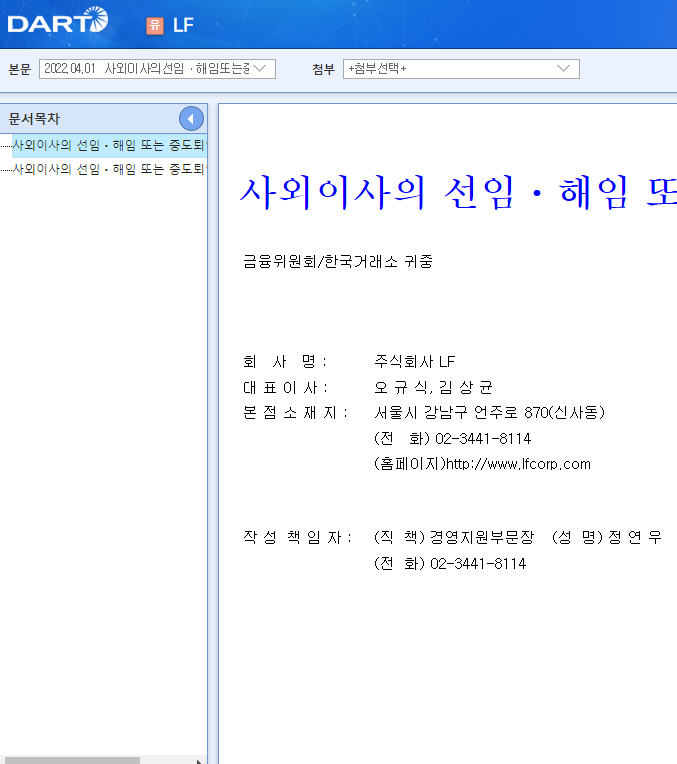Click the 작 성 책 임 자 label
677x764 pixels.
coord(297,537)
